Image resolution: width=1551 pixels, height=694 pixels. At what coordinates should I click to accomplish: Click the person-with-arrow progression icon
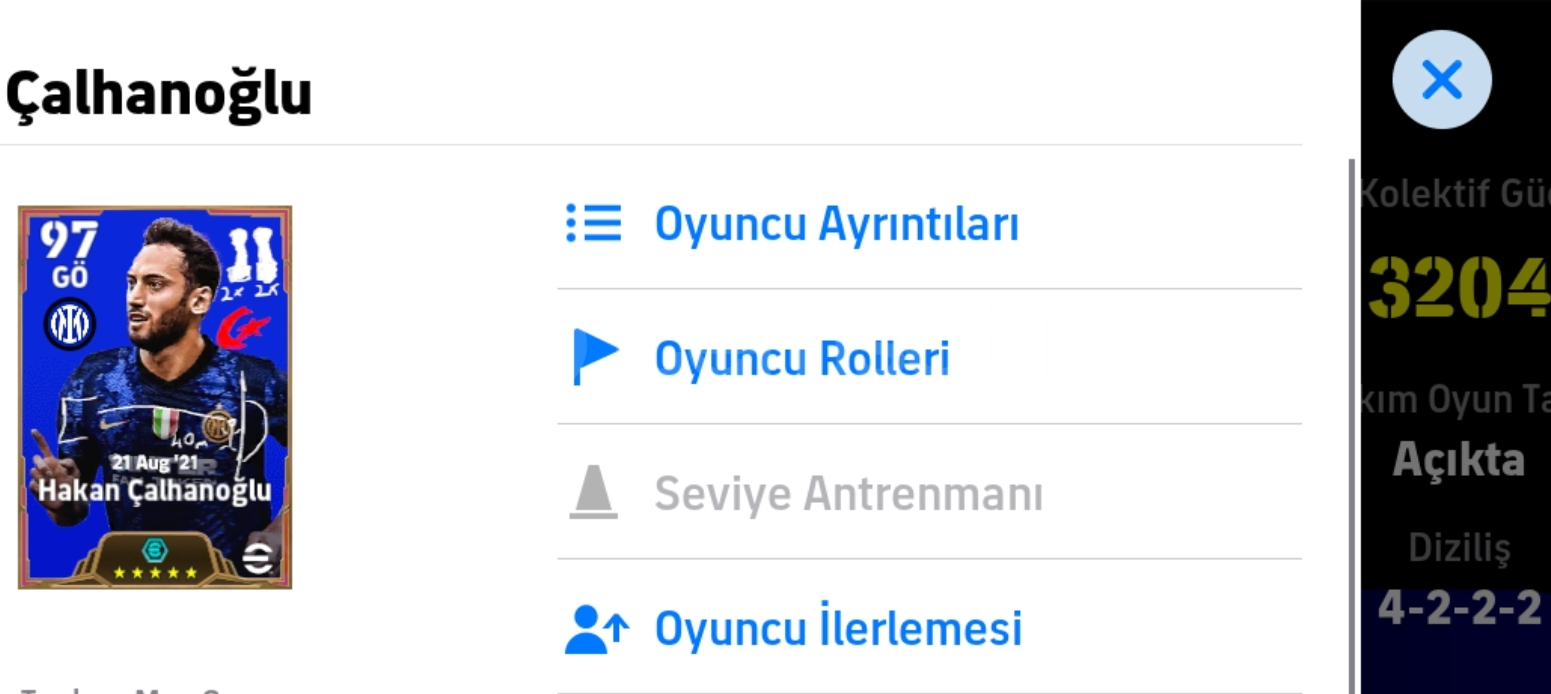(596, 628)
